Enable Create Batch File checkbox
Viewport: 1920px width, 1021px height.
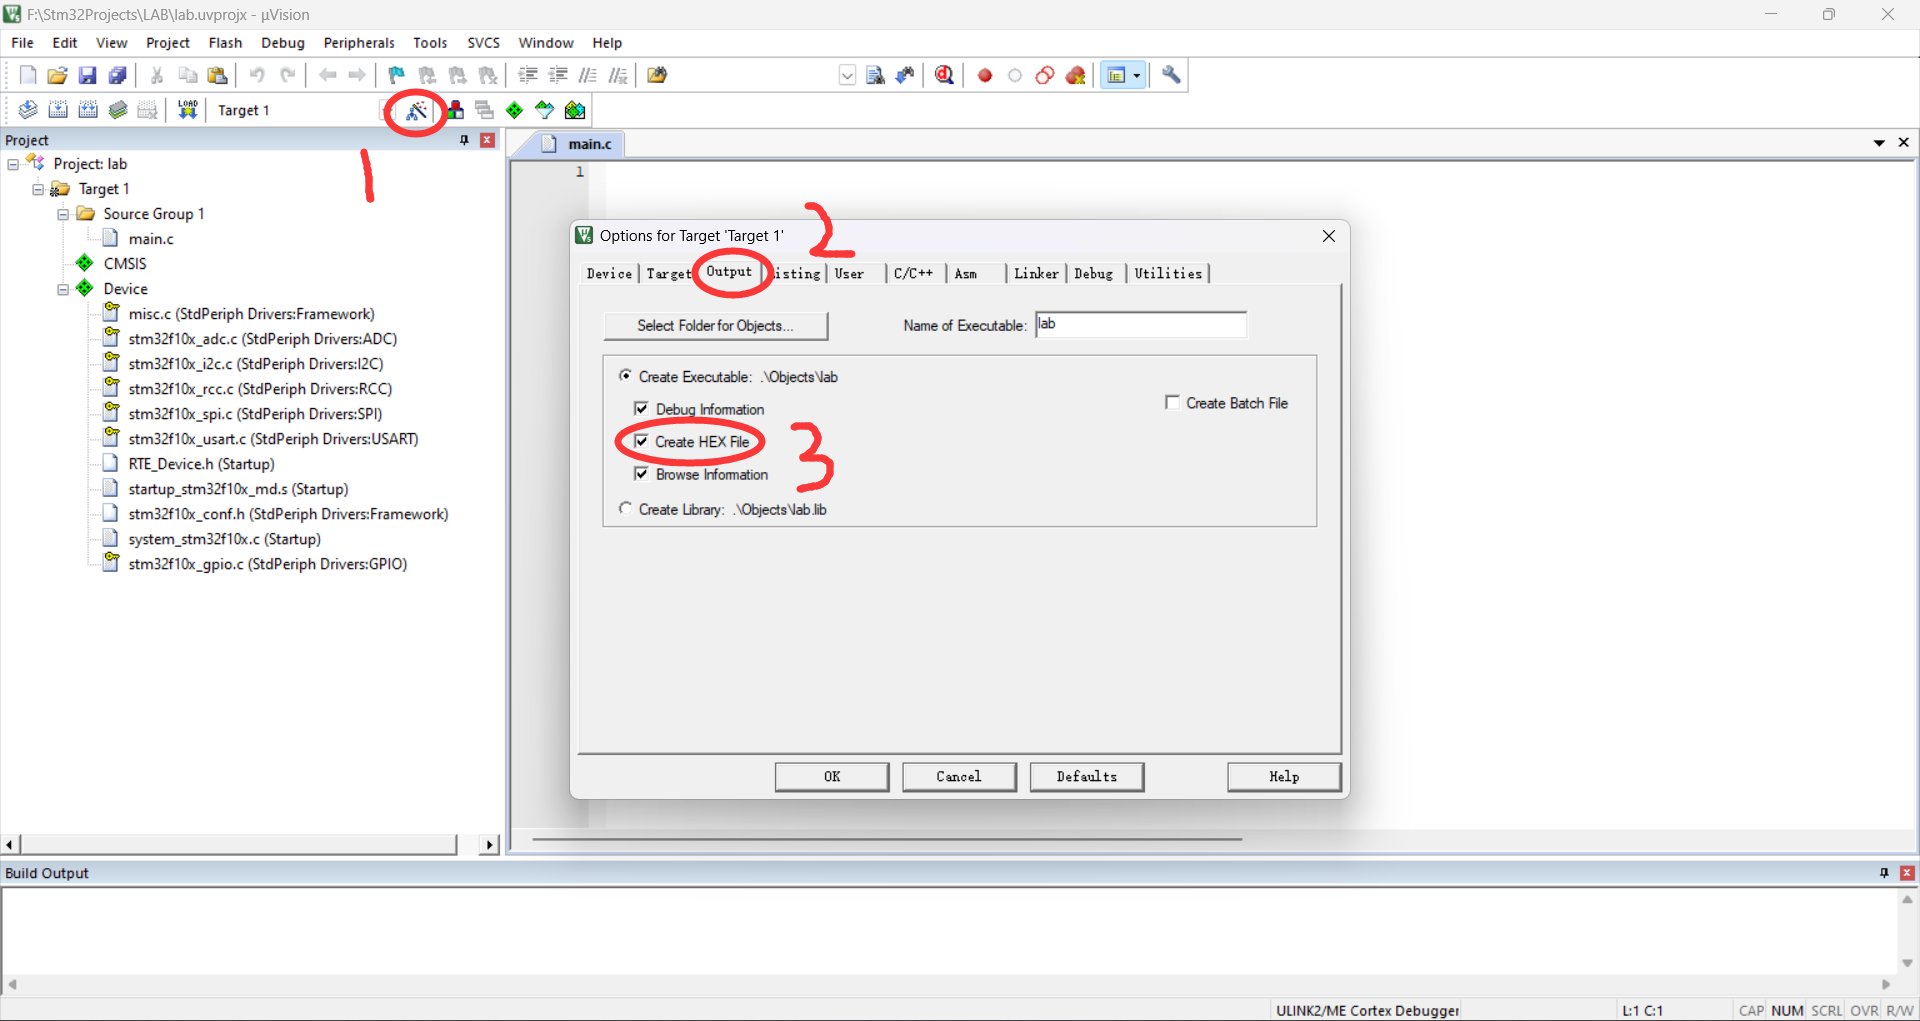tap(1172, 402)
